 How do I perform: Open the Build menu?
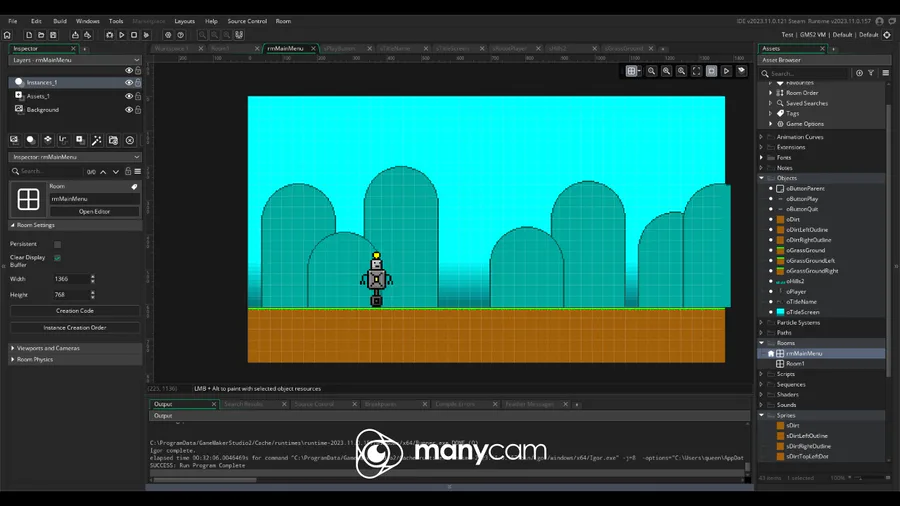(60, 21)
